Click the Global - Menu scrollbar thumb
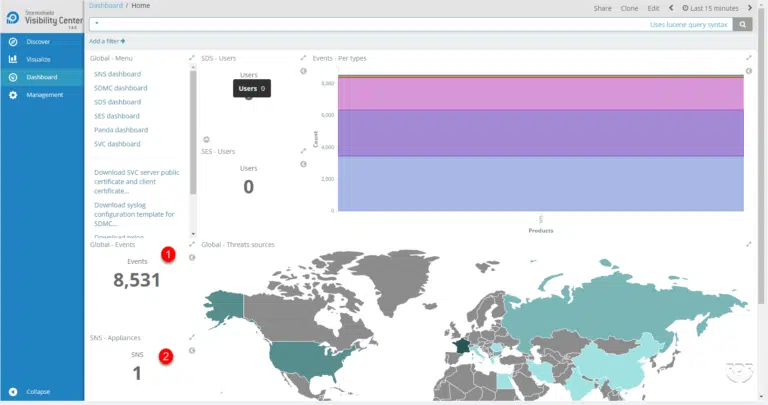This screenshot has height=405, width=768. click(x=193, y=132)
